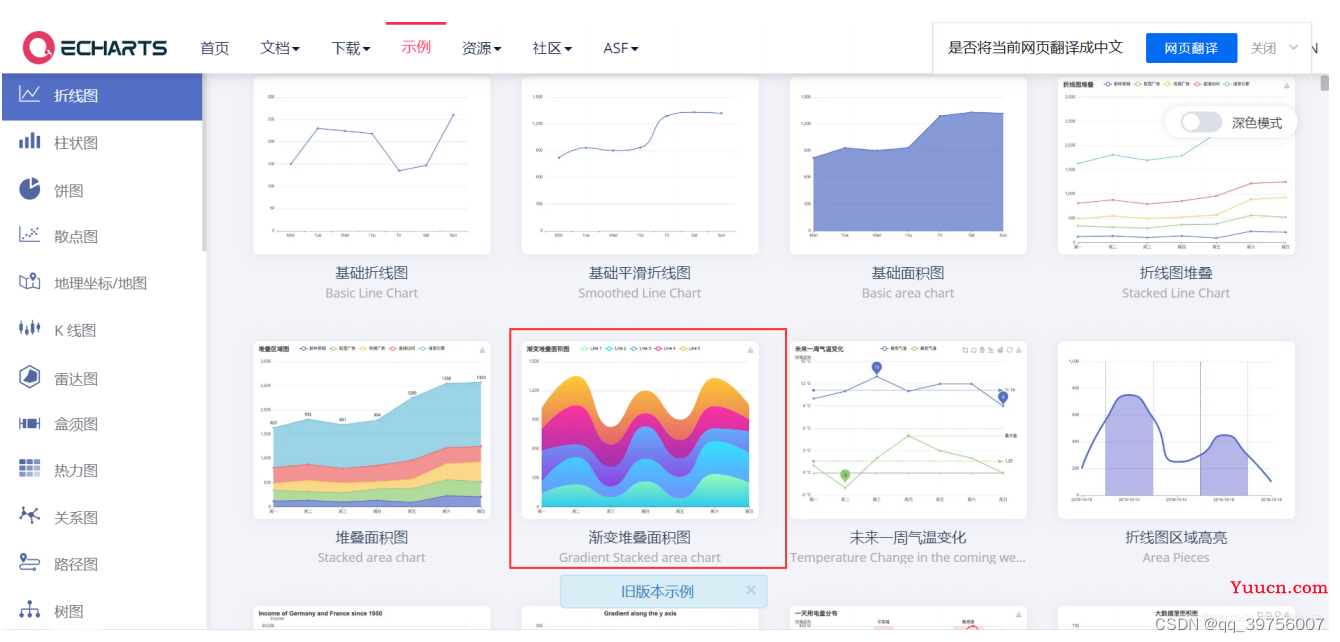Select 雷达图 label in the sidebar
Screen dimensions: 1340x642
[x=76, y=378]
